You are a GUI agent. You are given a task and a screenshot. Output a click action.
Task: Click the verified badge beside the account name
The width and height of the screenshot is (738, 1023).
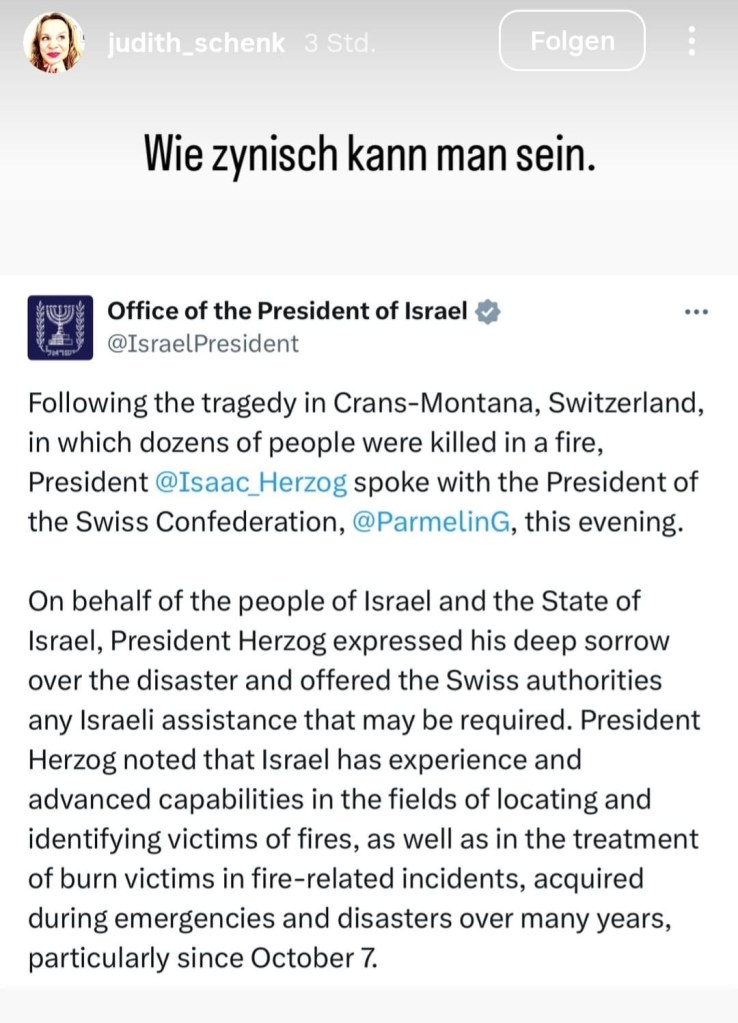coord(487,311)
